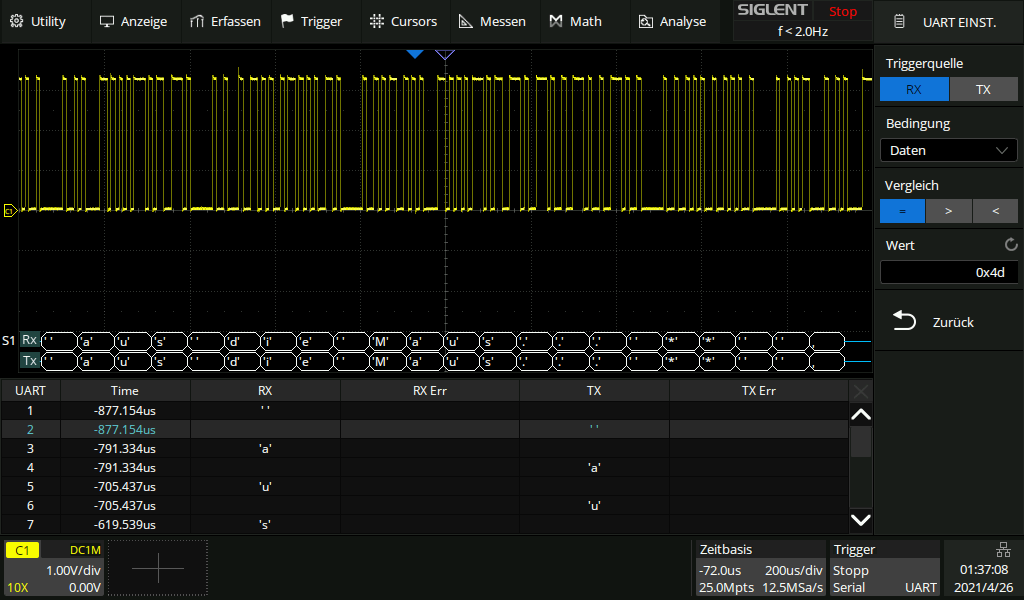
Task: Open the Utility menu
Action: [x=38, y=21]
